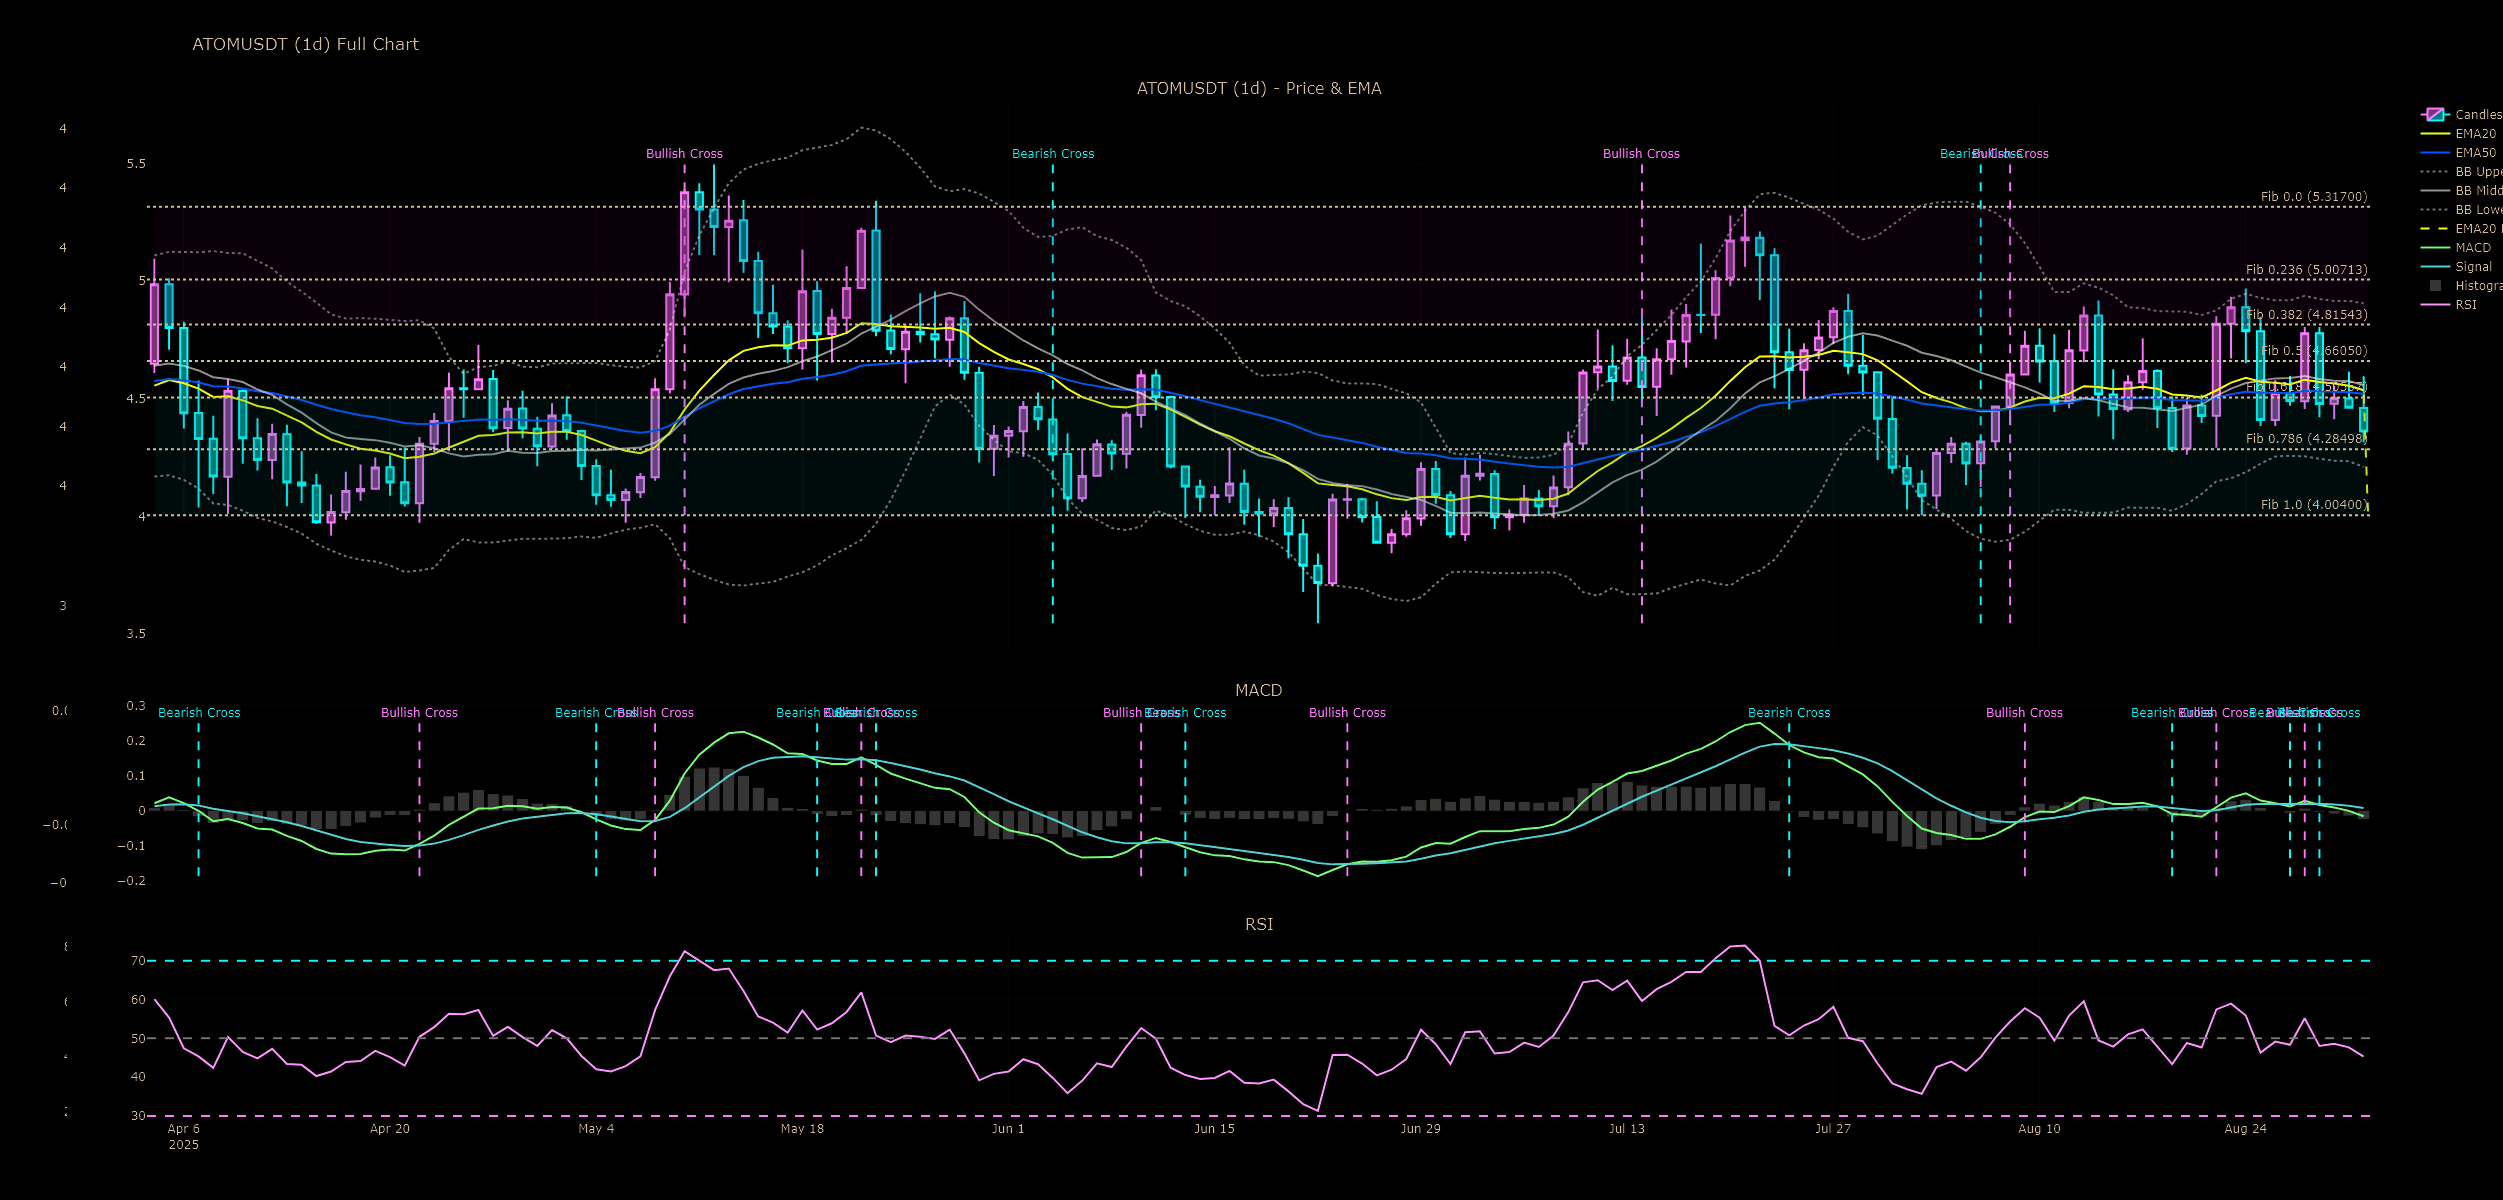This screenshot has height=1200, width=2503.
Task: Click the gray Histogram legend square
Action: (2435, 286)
